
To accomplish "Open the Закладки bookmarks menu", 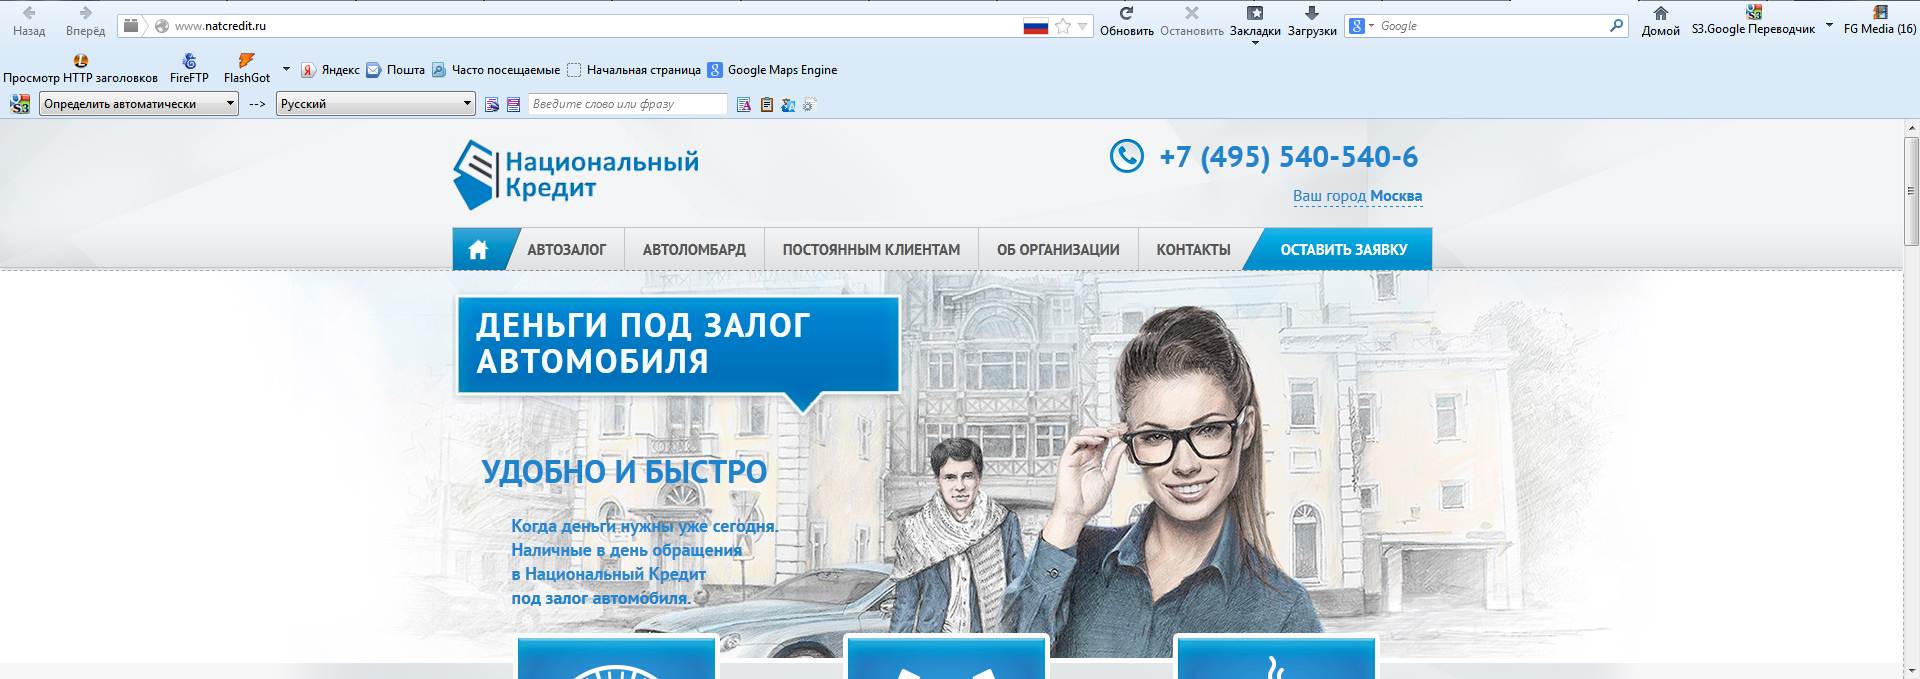I will [x=1255, y=22].
